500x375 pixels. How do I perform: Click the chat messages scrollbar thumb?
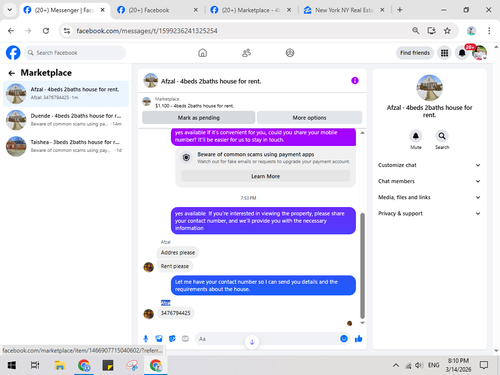point(362,265)
